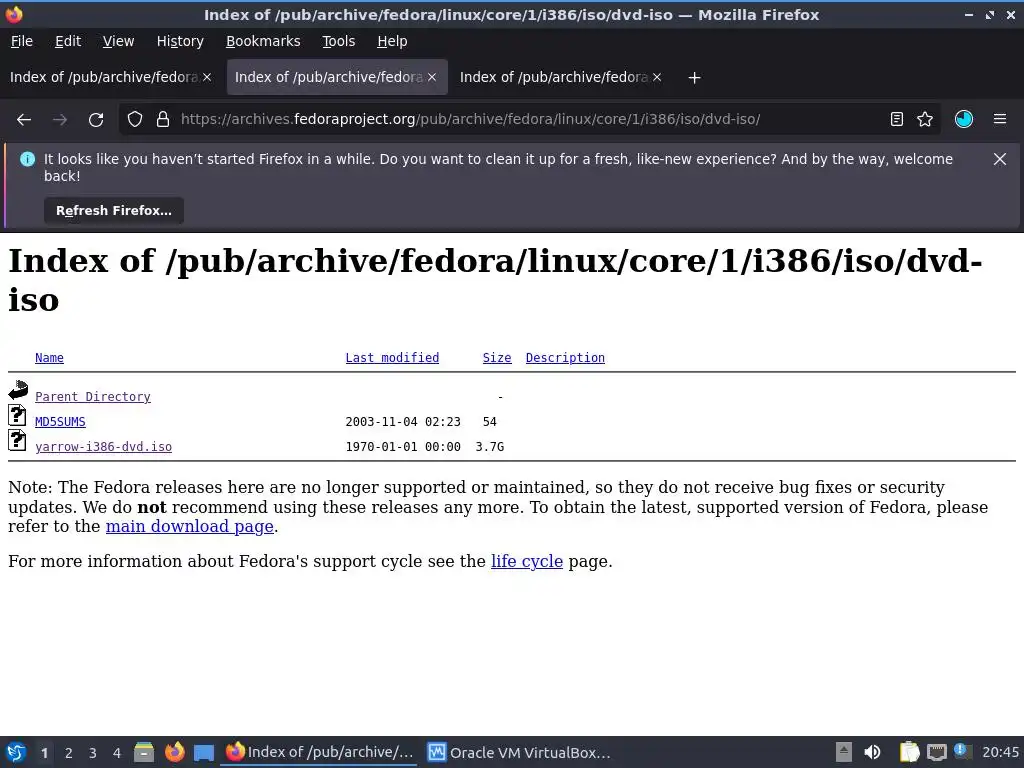The height and width of the screenshot is (768, 1024).
Task: Sort listing by Description column
Action: pos(565,358)
